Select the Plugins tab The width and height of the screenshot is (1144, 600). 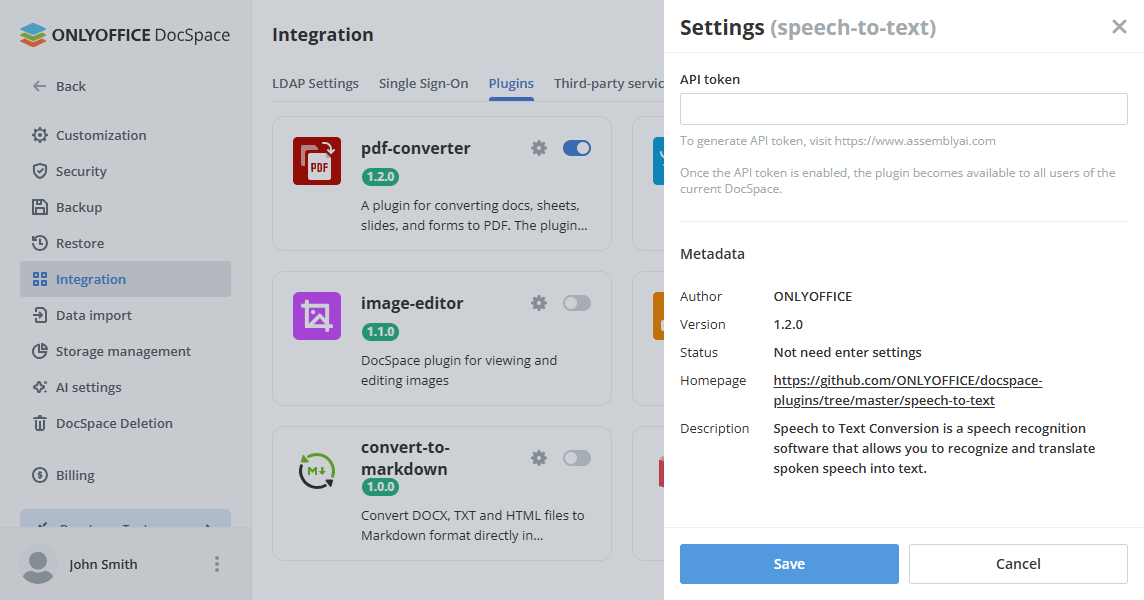511,83
